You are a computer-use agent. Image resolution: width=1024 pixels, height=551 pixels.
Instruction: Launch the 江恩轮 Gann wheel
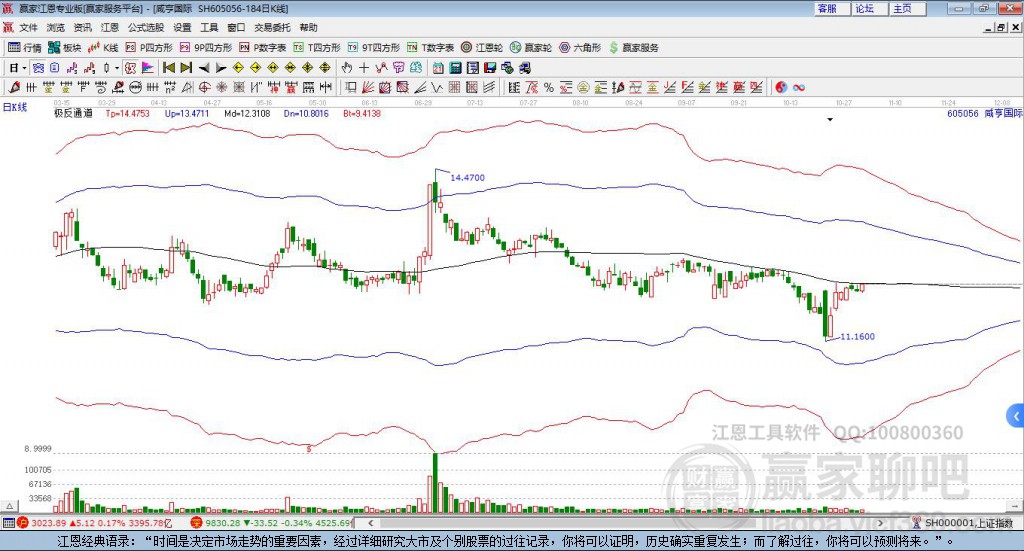(482, 48)
